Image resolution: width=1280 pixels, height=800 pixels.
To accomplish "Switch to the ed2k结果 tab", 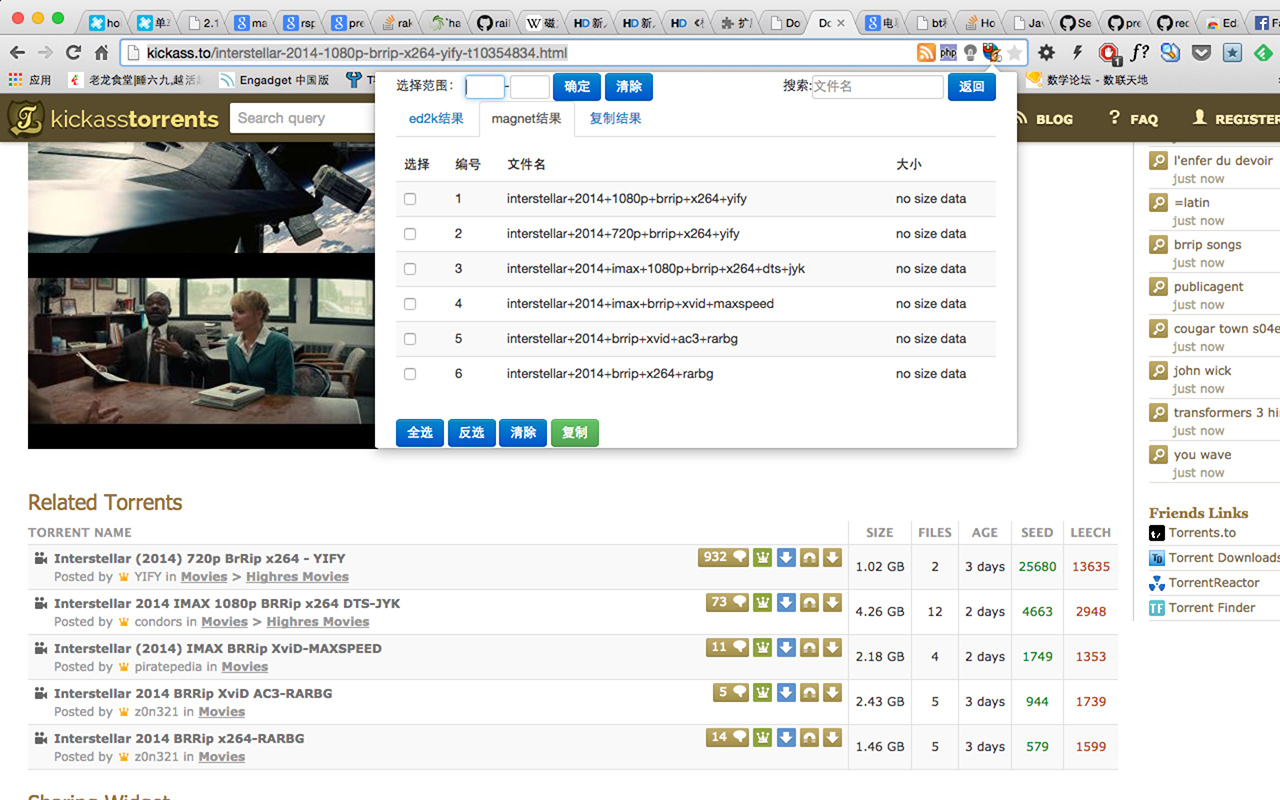I will [x=436, y=119].
